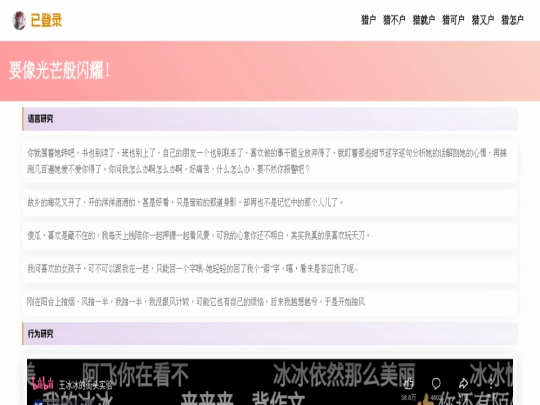Open the video's three-dot more options

point(491,383)
